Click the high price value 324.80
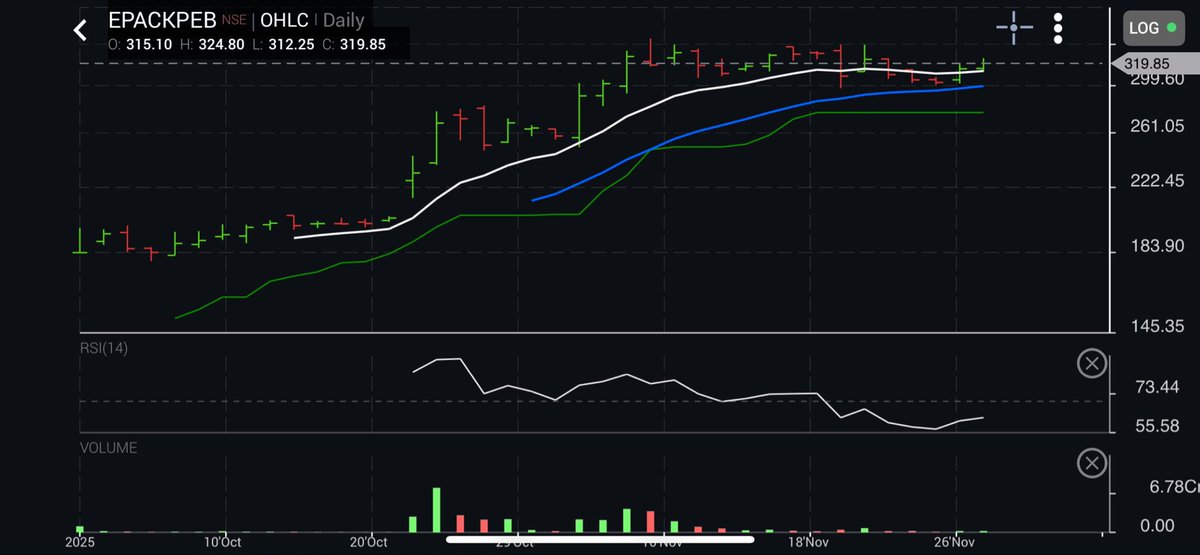This screenshot has width=1200, height=555. point(223,44)
